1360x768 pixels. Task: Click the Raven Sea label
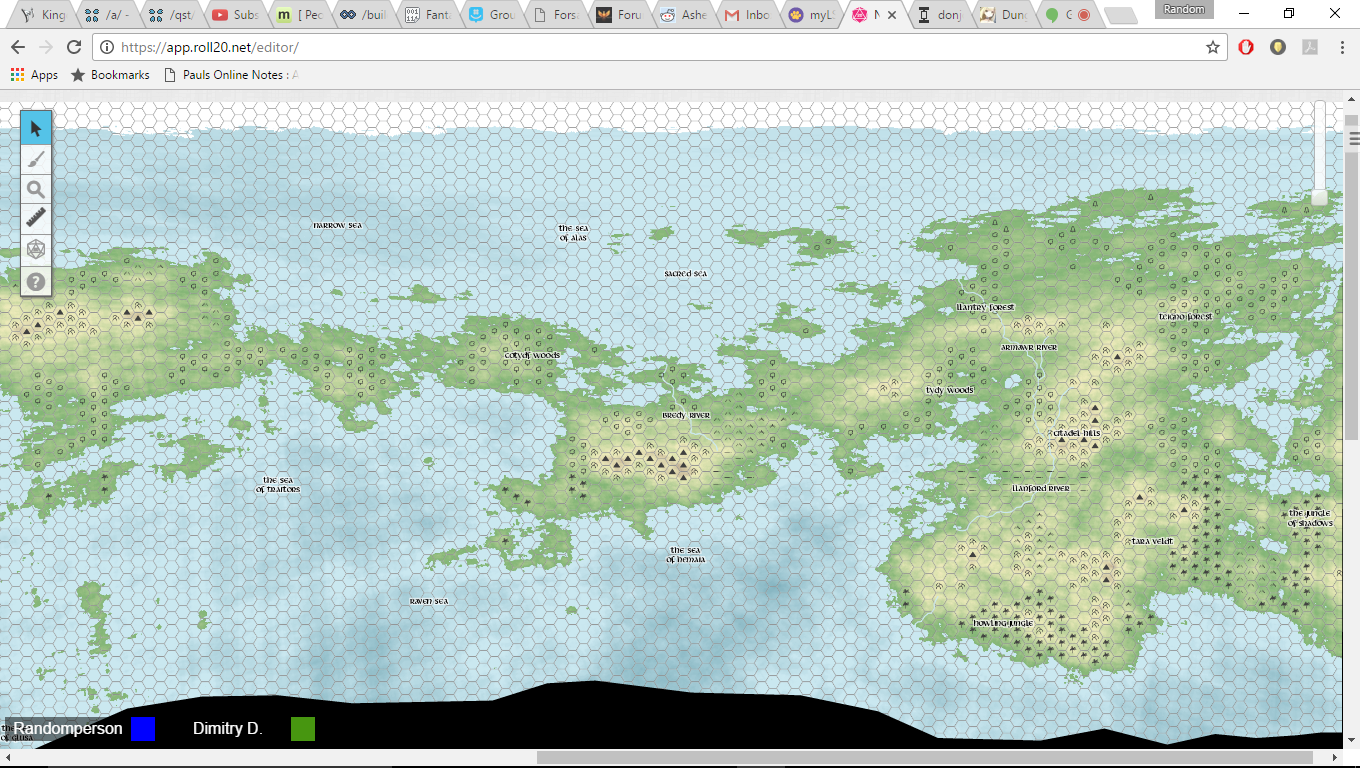(429, 601)
